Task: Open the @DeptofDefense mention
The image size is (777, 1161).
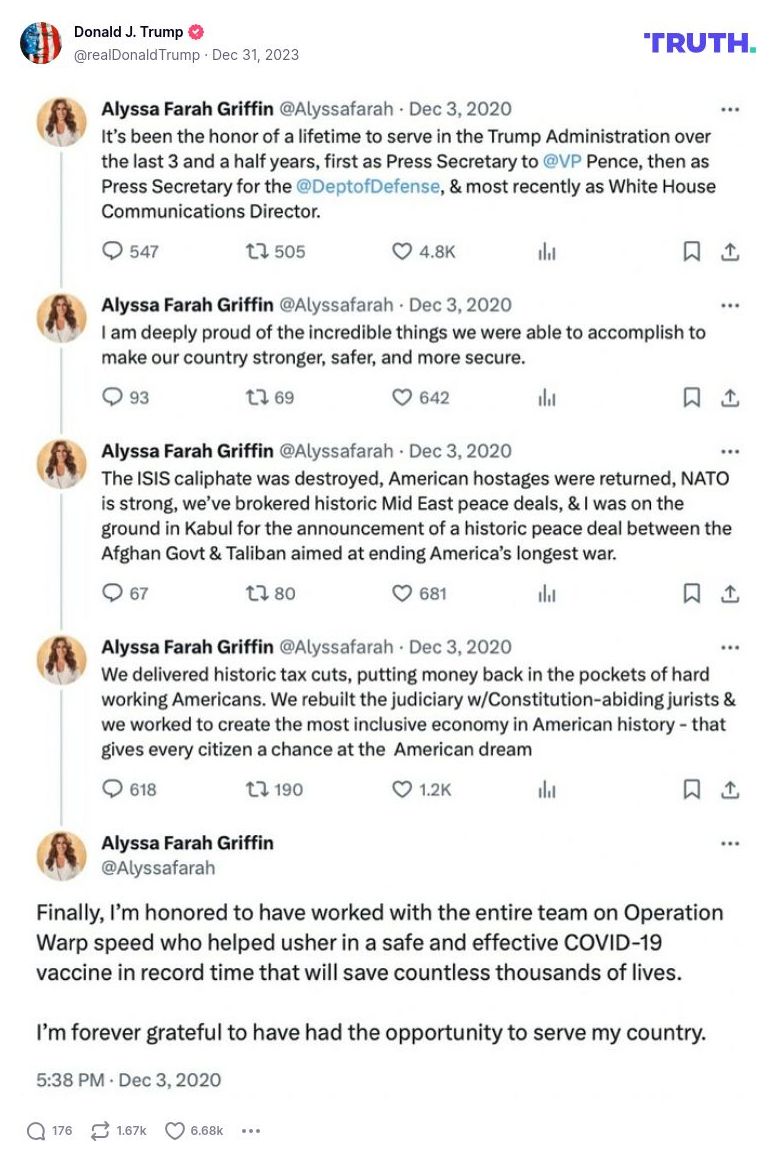Action: 367,186
